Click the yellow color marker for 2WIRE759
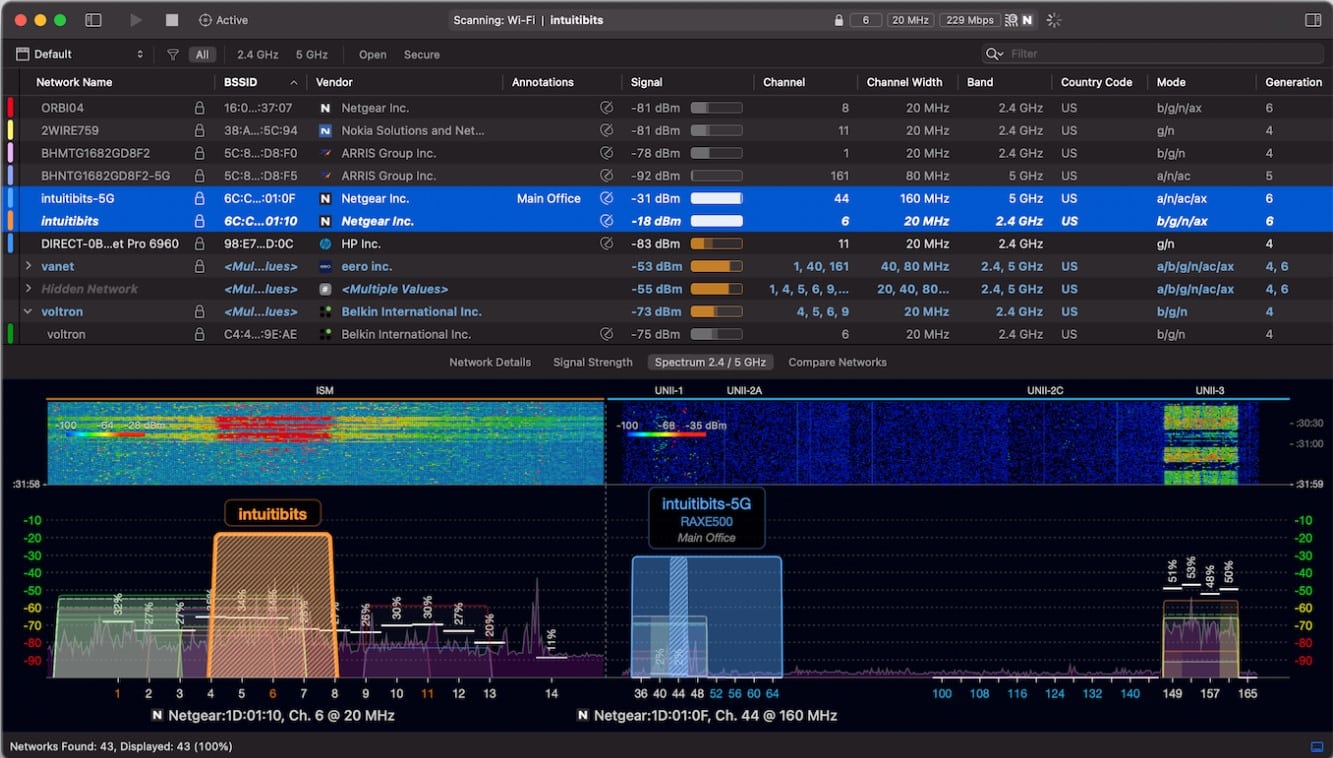 pyautogui.click(x=10, y=130)
